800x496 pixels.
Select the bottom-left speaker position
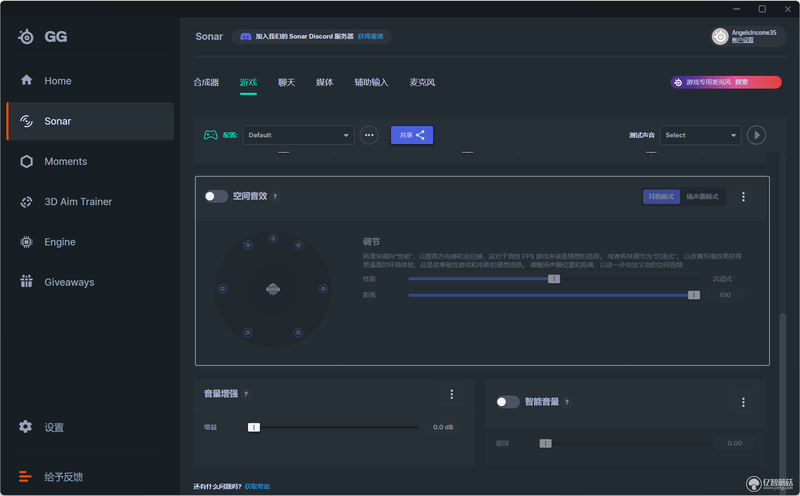click(x=247, y=333)
